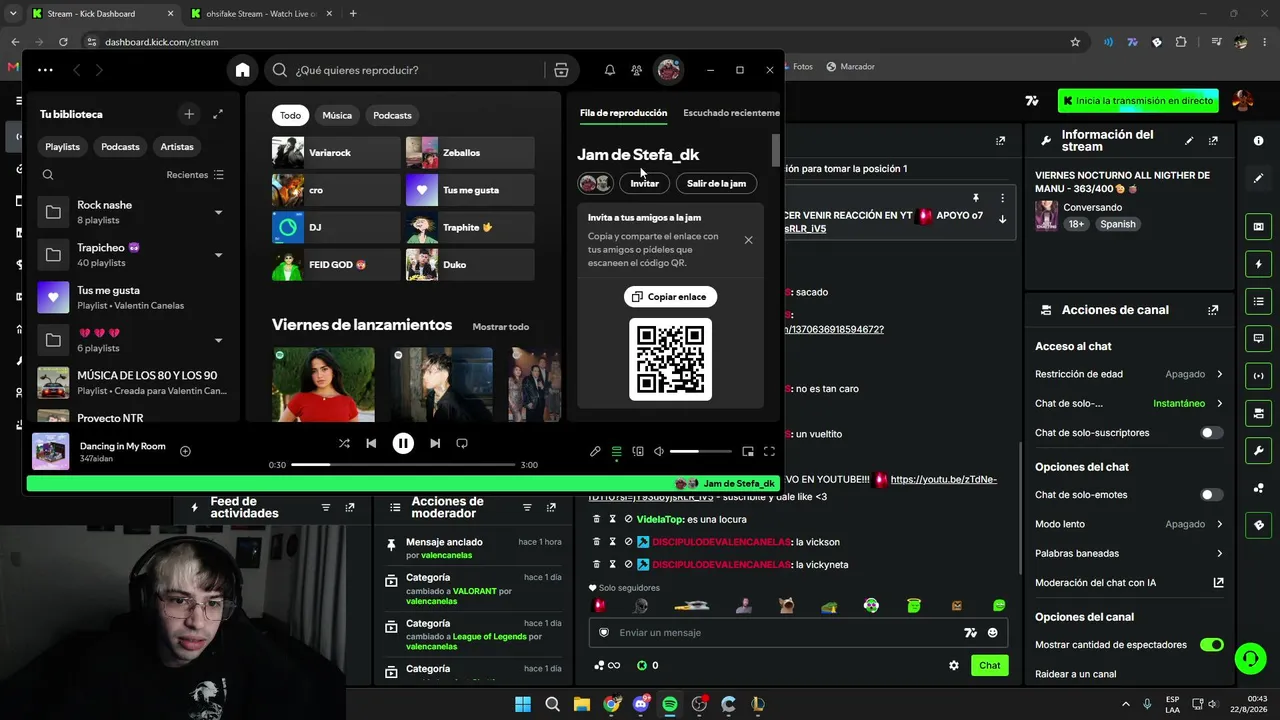Filter library by Playlists
The height and width of the screenshot is (720, 1280).
point(62,147)
